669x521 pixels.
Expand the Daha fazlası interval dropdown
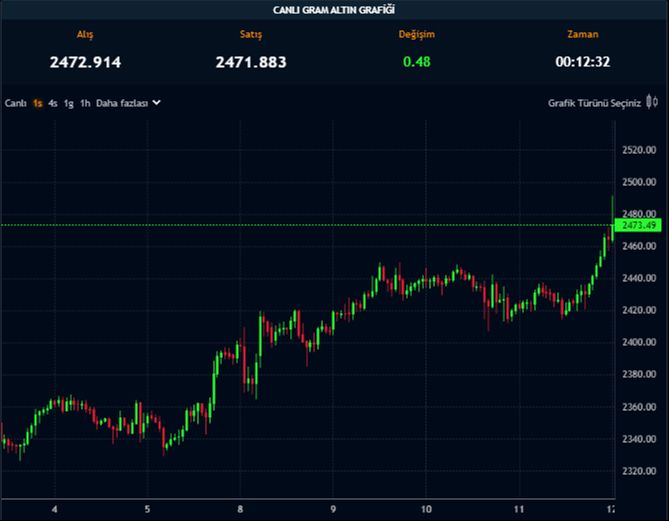coord(128,102)
